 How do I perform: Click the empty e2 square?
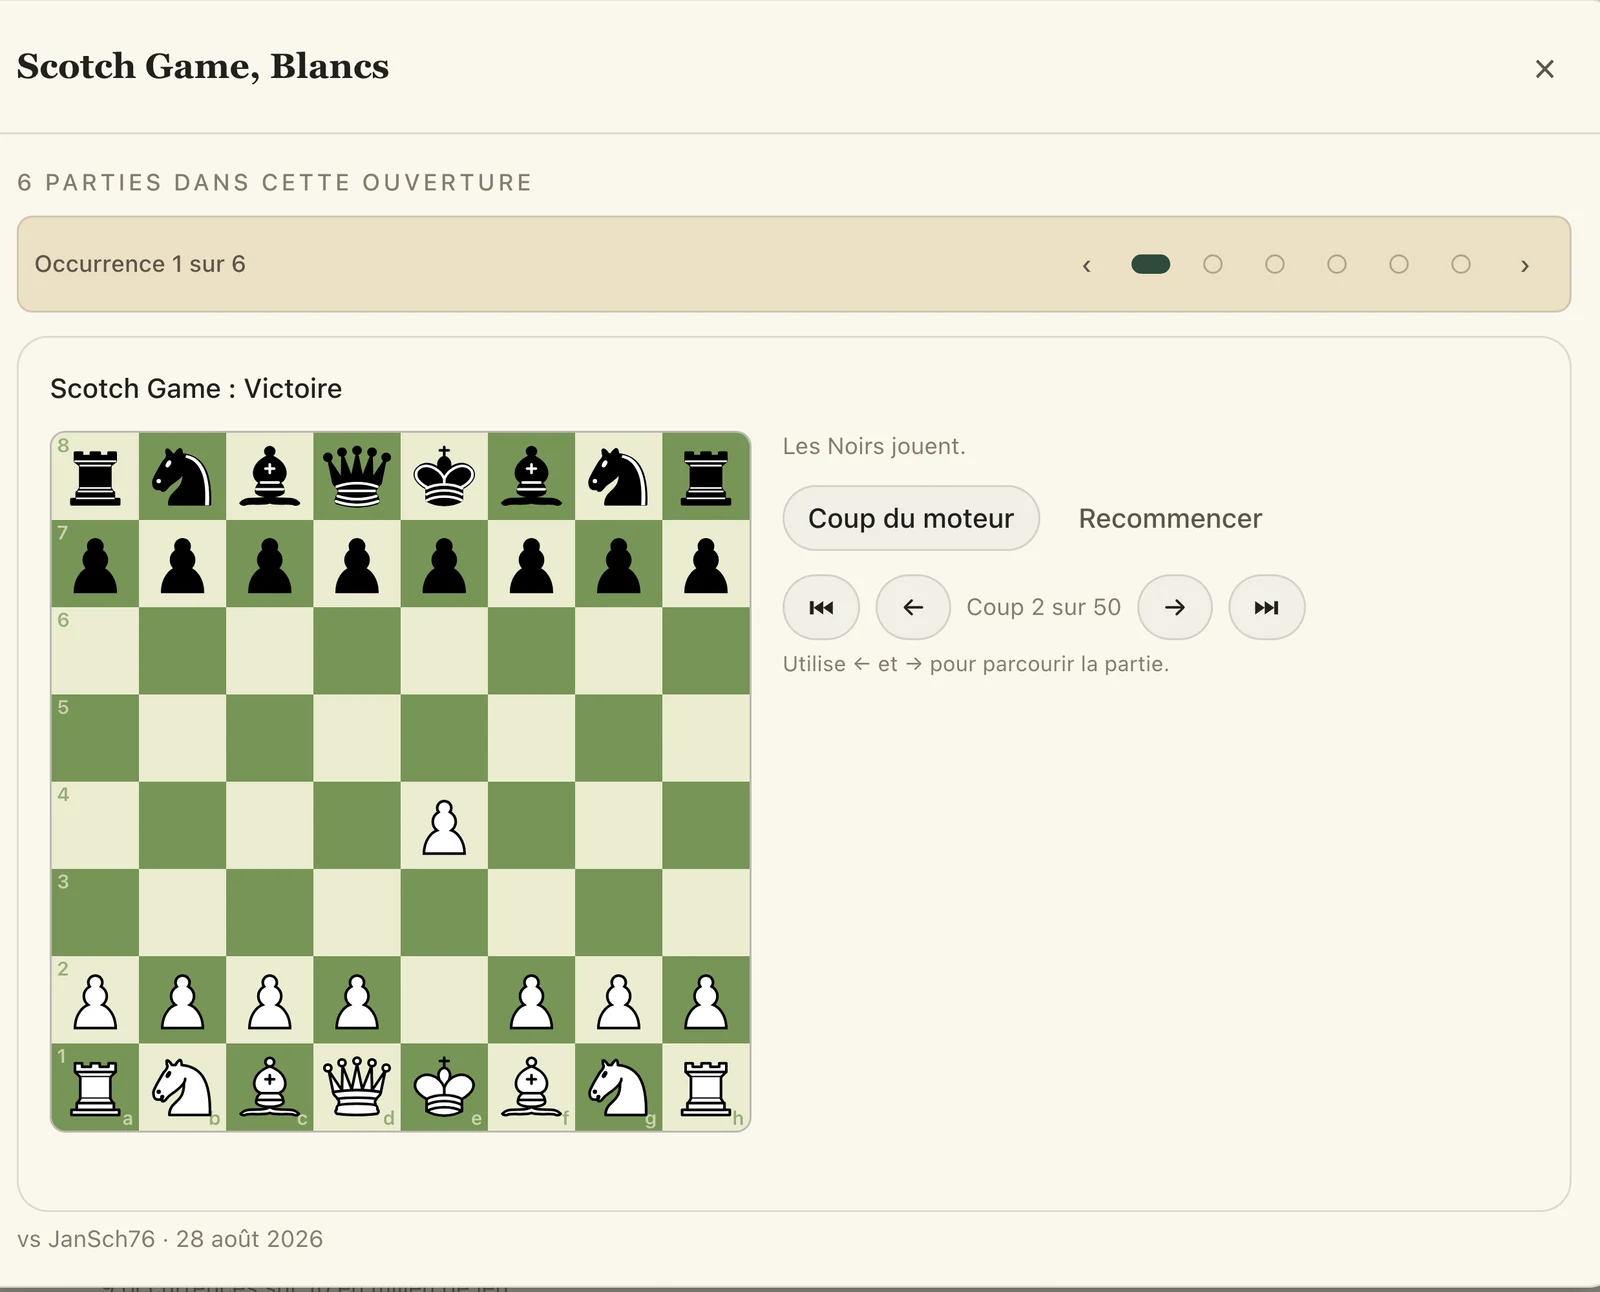[444, 1000]
